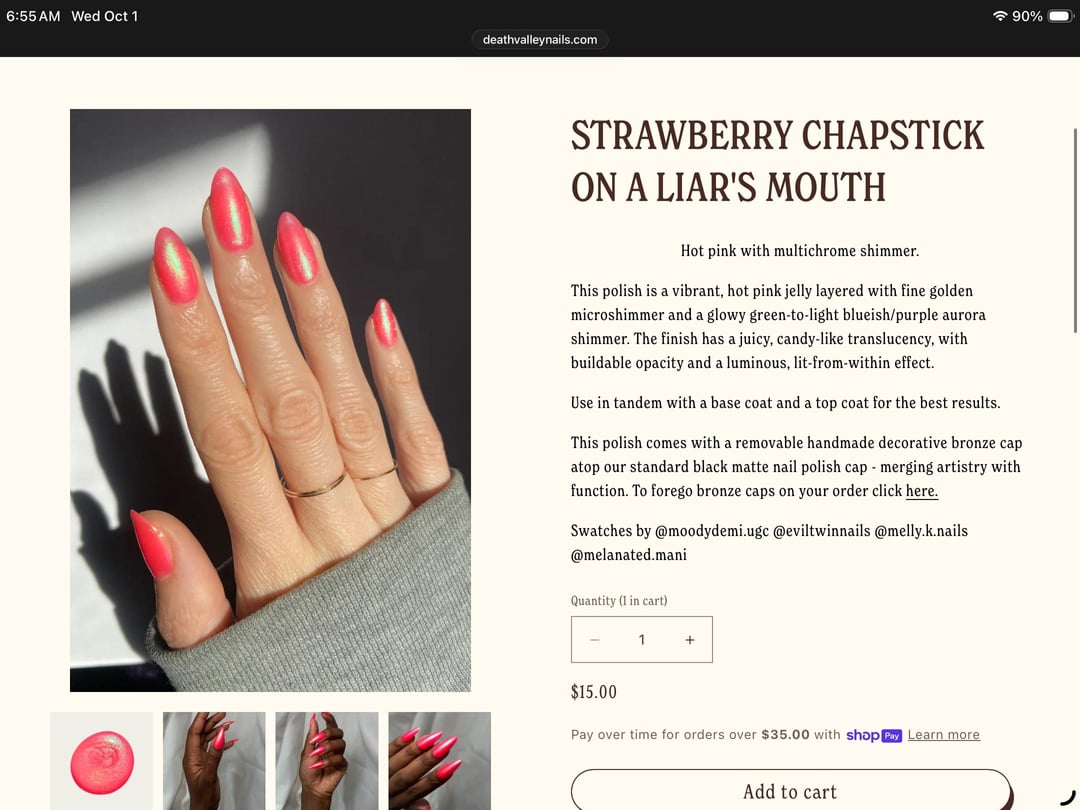Click the page scrollbar on the right edge

point(1075,231)
